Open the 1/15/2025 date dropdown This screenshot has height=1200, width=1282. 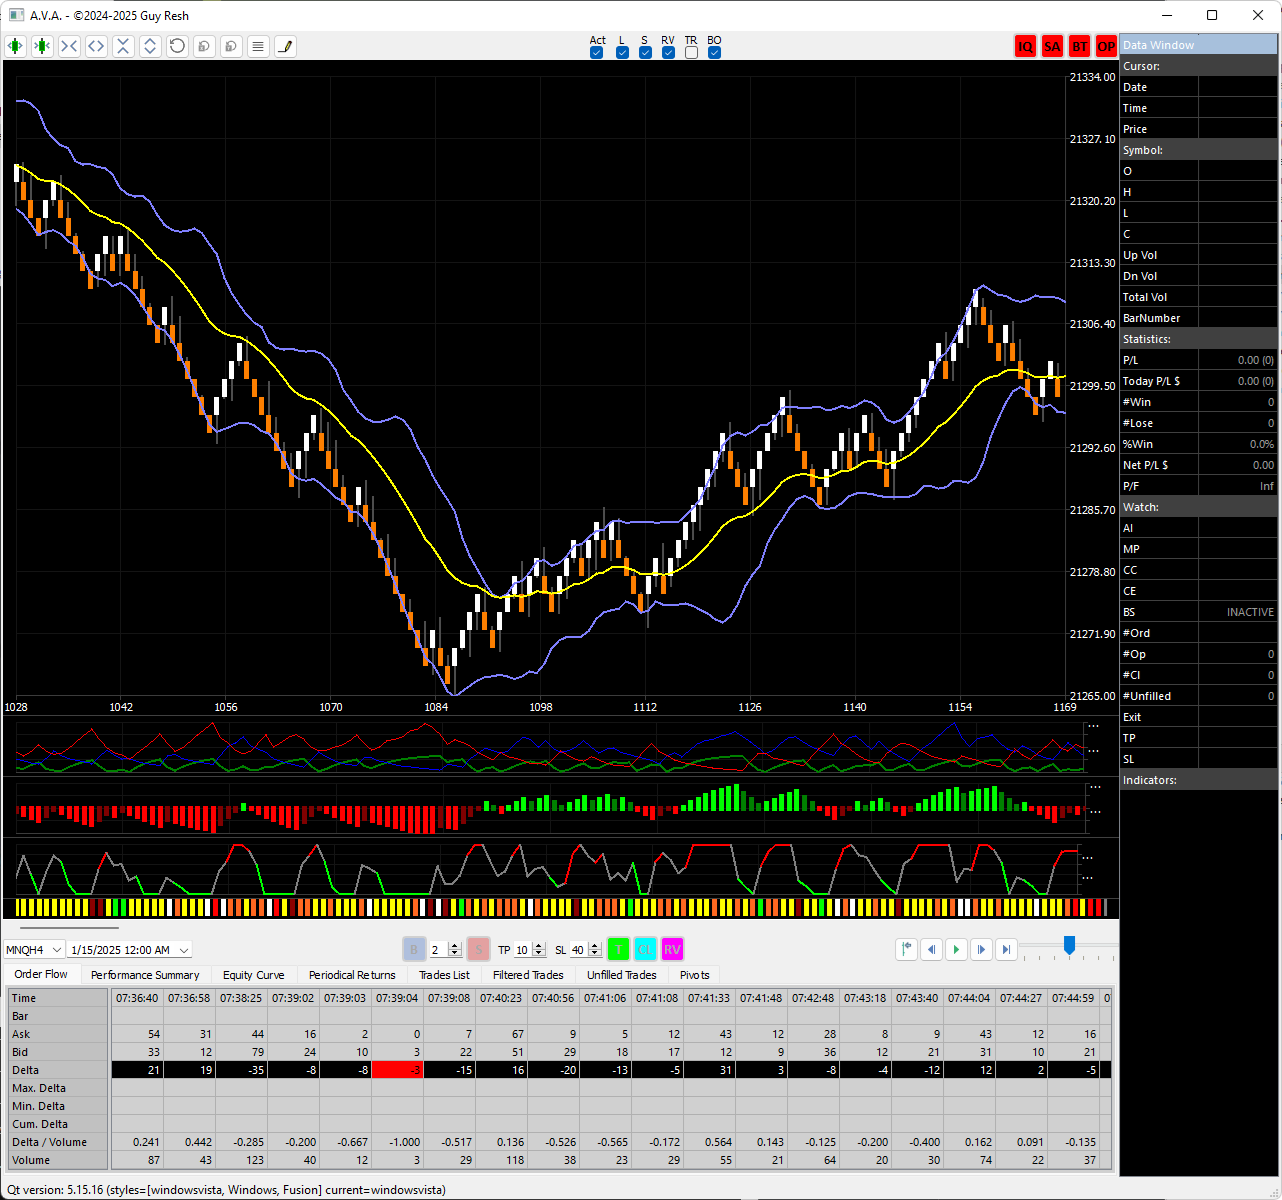point(129,950)
